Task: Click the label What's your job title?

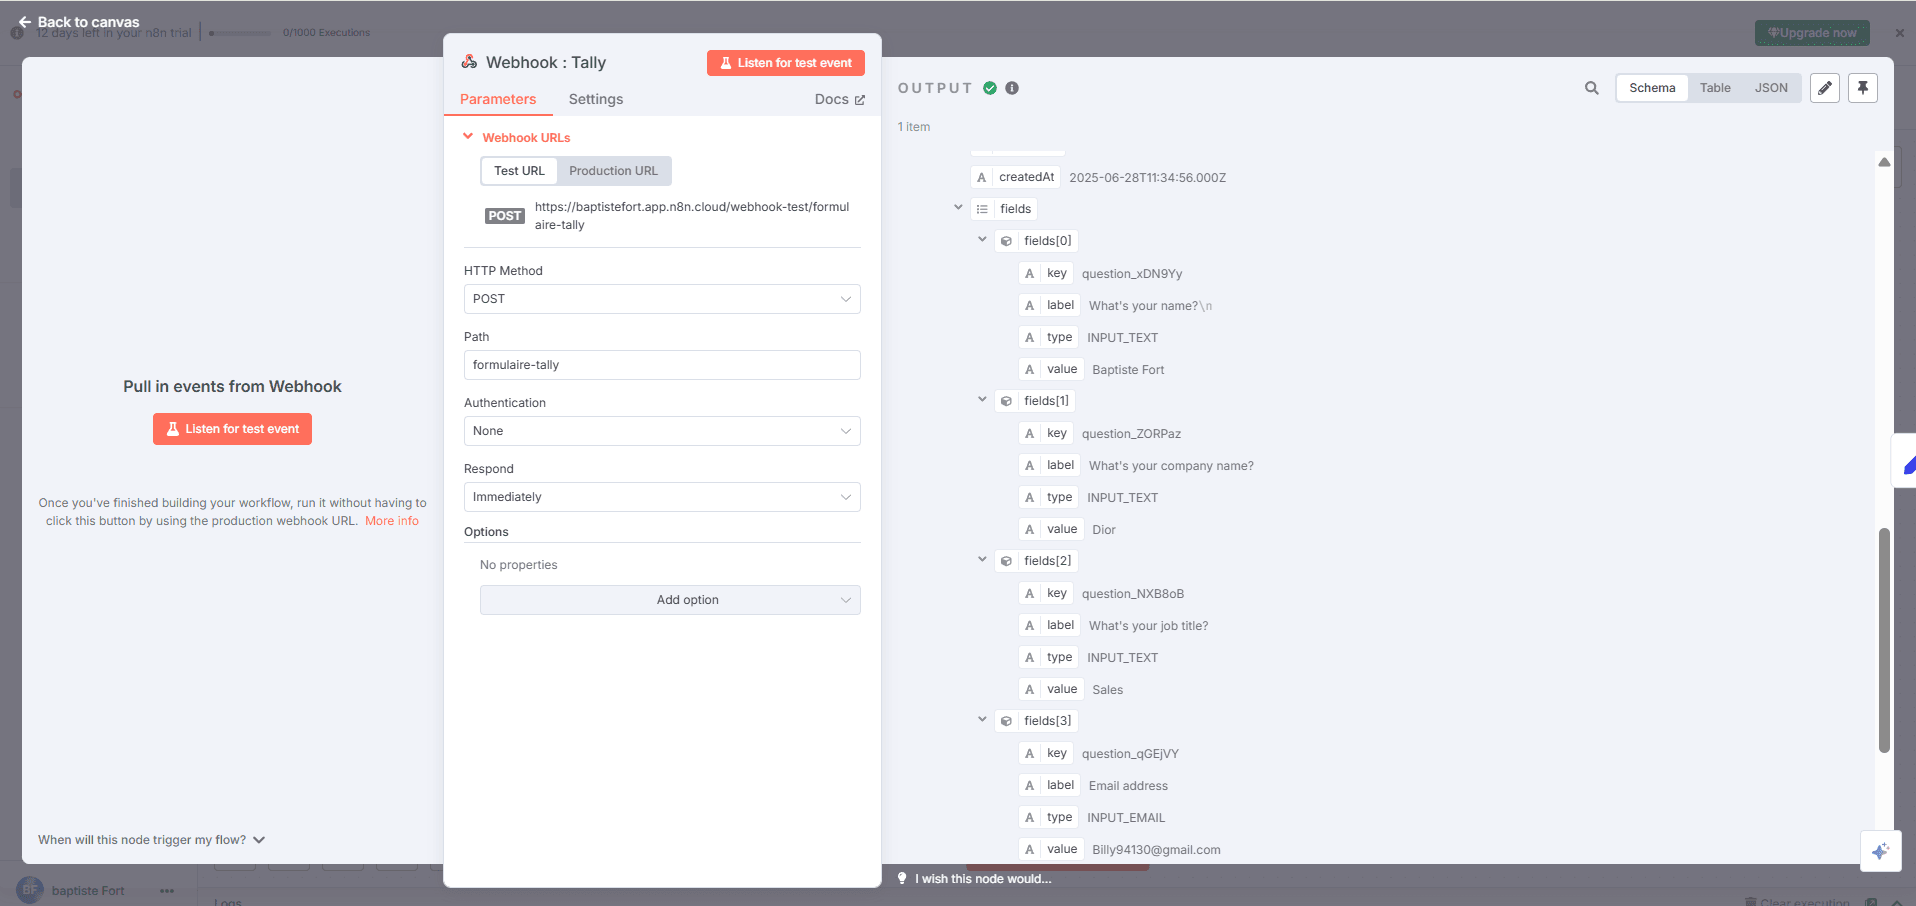Action: (x=1148, y=626)
